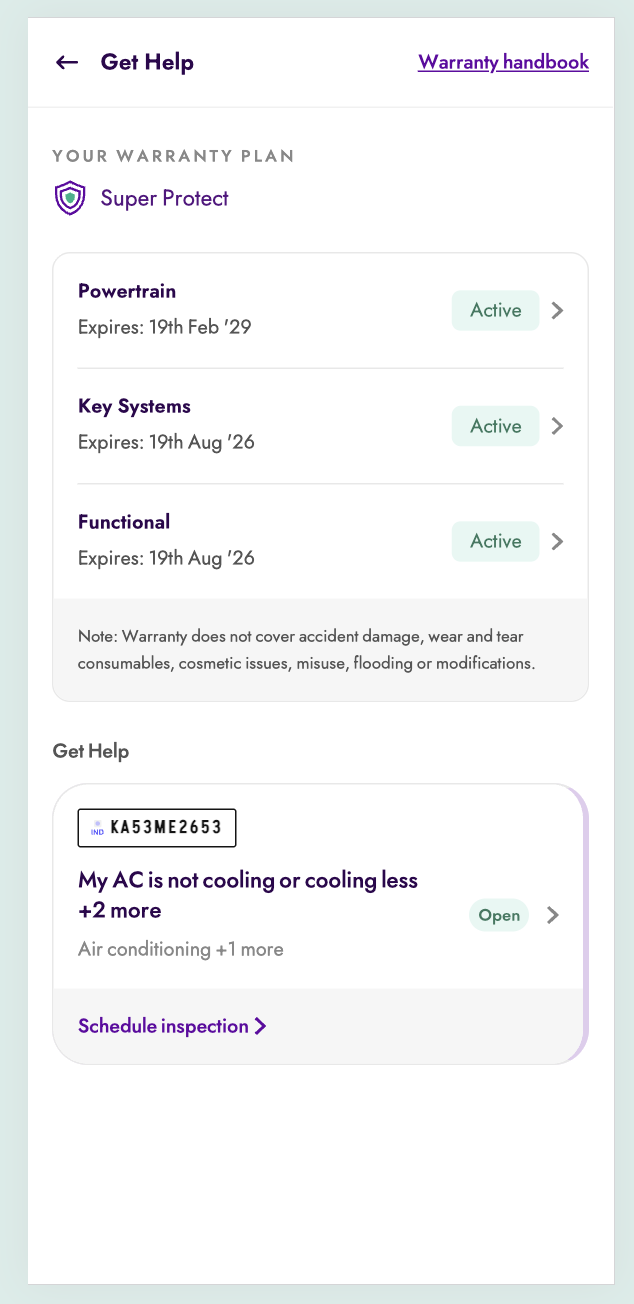The height and width of the screenshot is (1304, 634).
Task: Open the Functional warranty row
Action: tap(320, 541)
